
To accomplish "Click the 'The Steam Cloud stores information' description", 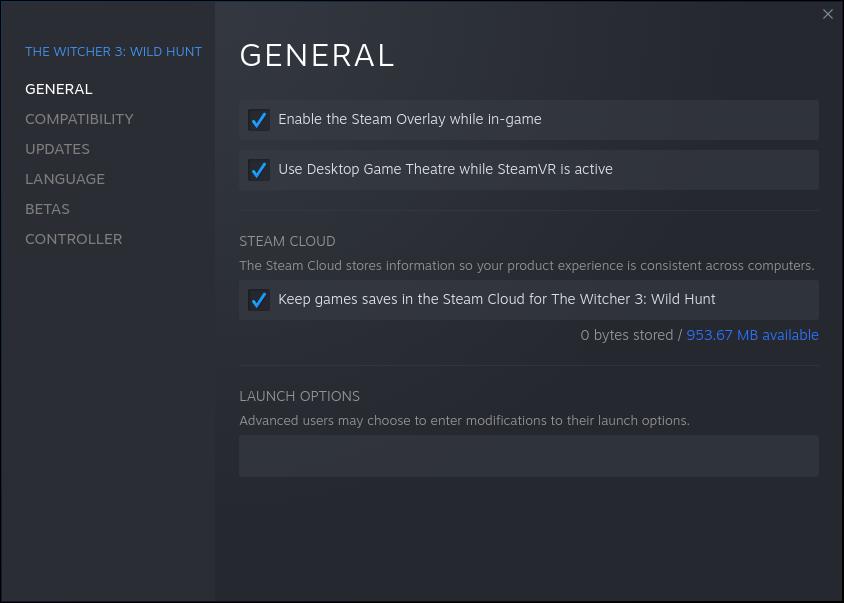I will click(x=527, y=265).
